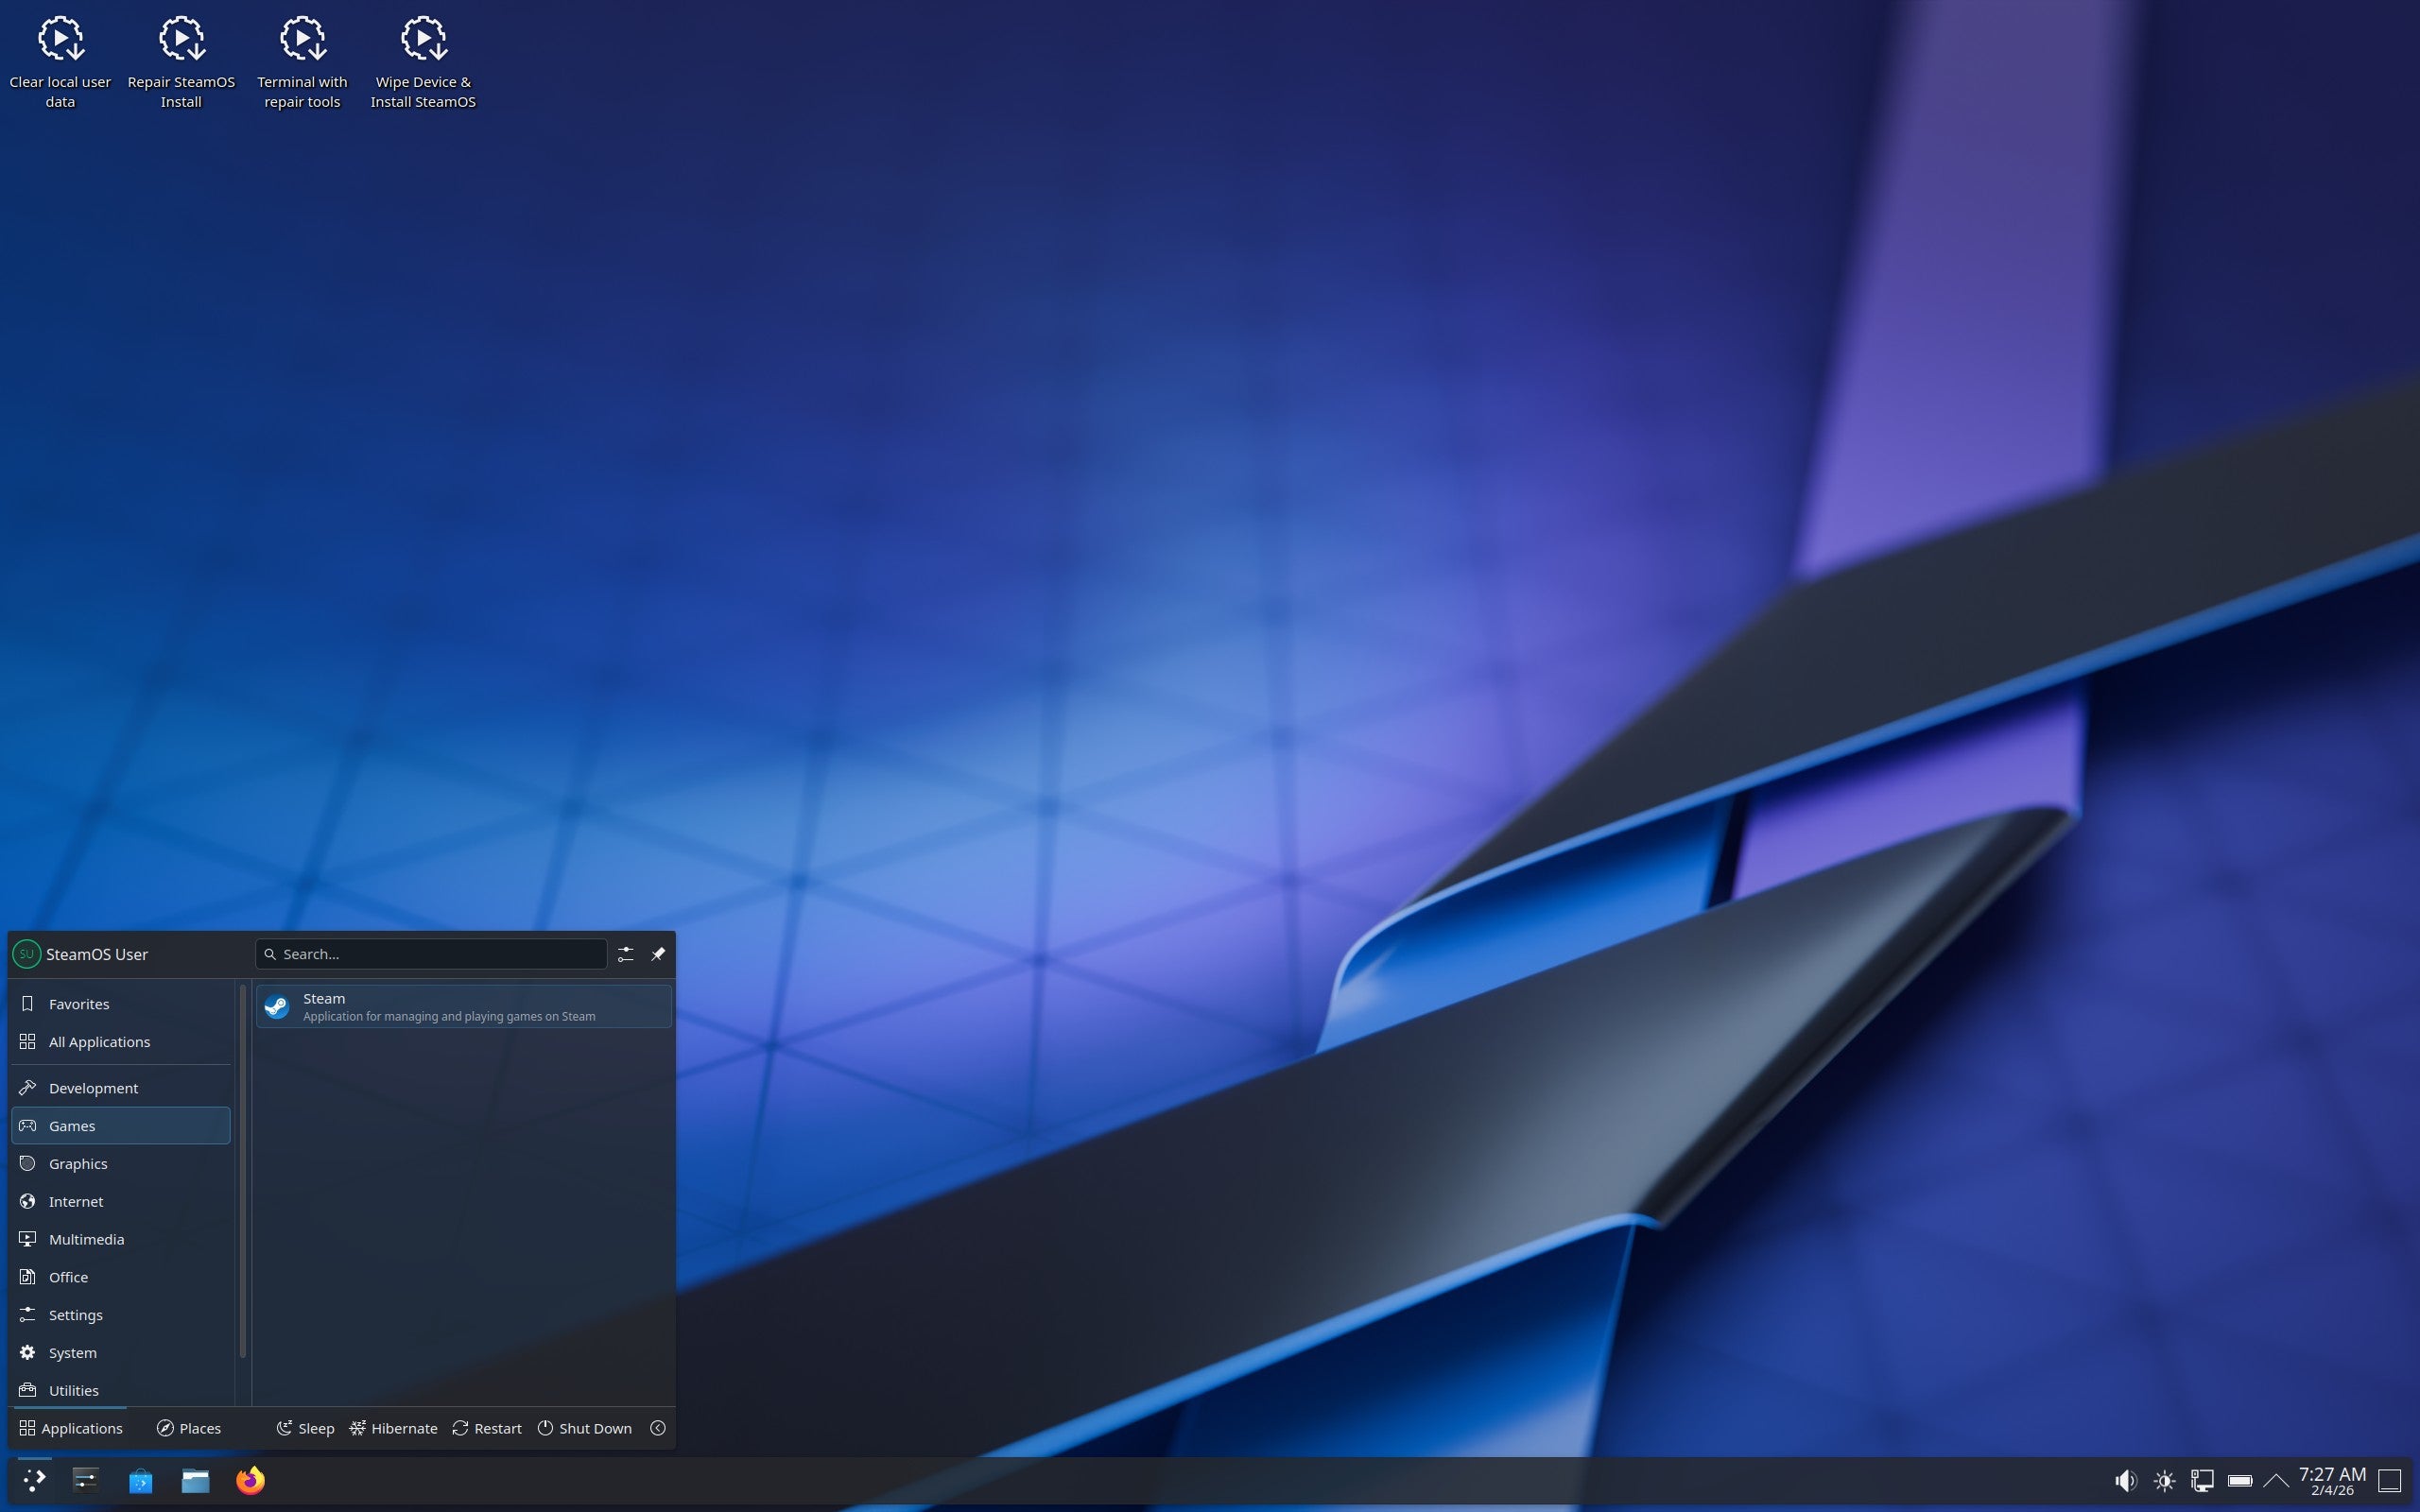Click Hibernate in the launcher footer
The width and height of the screenshot is (2420, 1512).
(394, 1428)
